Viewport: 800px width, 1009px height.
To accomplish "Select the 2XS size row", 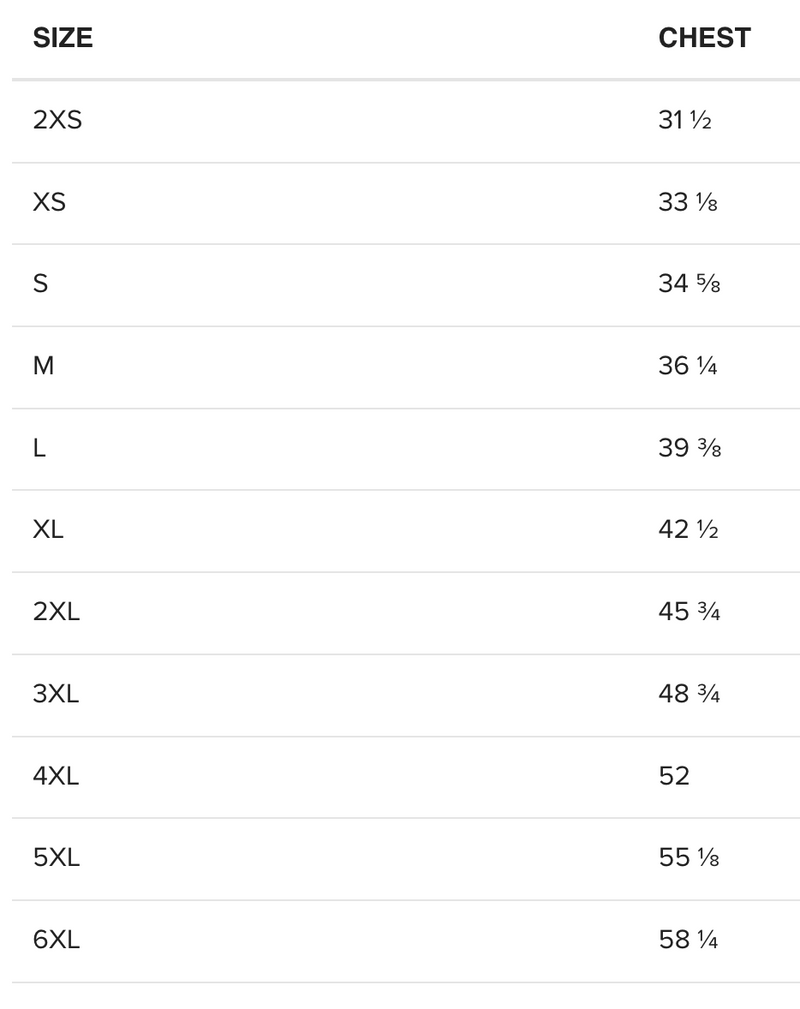I will click(57, 121).
